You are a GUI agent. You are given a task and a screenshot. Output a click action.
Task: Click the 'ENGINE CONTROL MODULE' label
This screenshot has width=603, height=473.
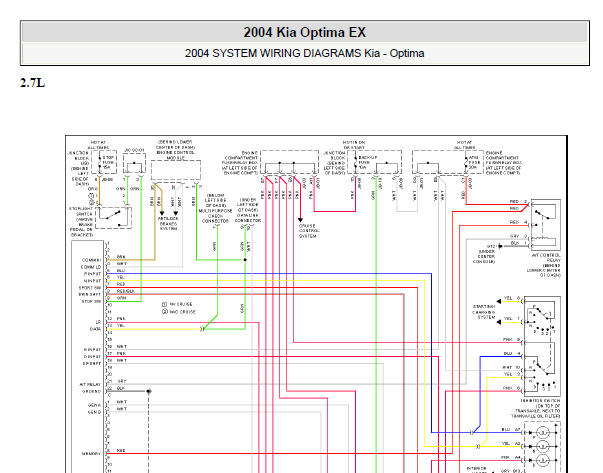176,155
